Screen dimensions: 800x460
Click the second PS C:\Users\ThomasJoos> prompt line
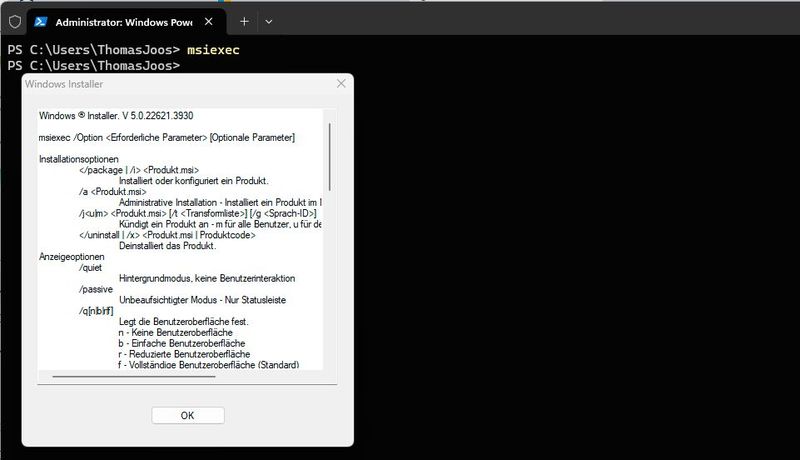(x=94, y=66)
